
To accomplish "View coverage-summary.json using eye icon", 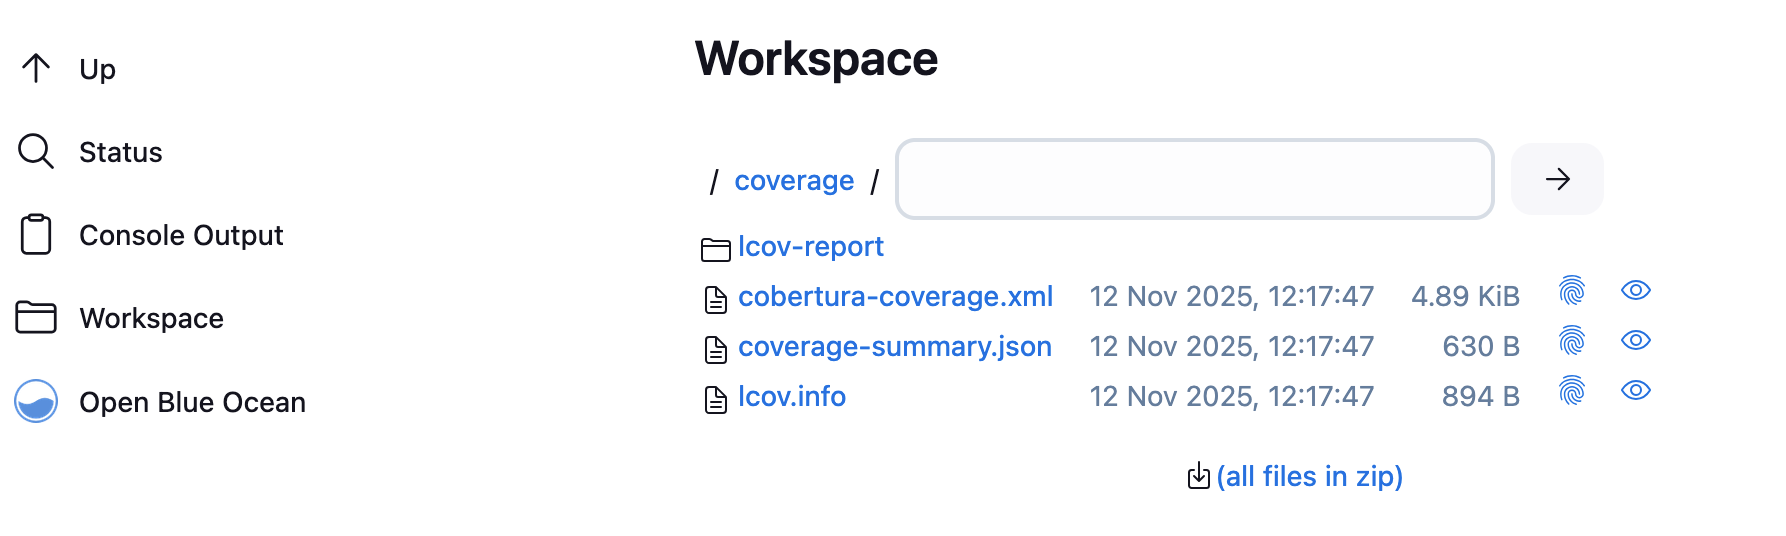I will (1635, 341).
